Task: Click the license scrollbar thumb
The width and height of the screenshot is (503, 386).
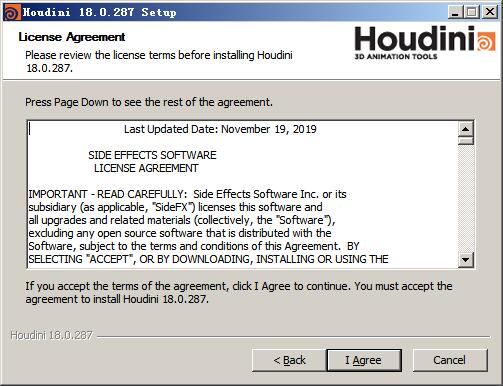Action: 466,140
